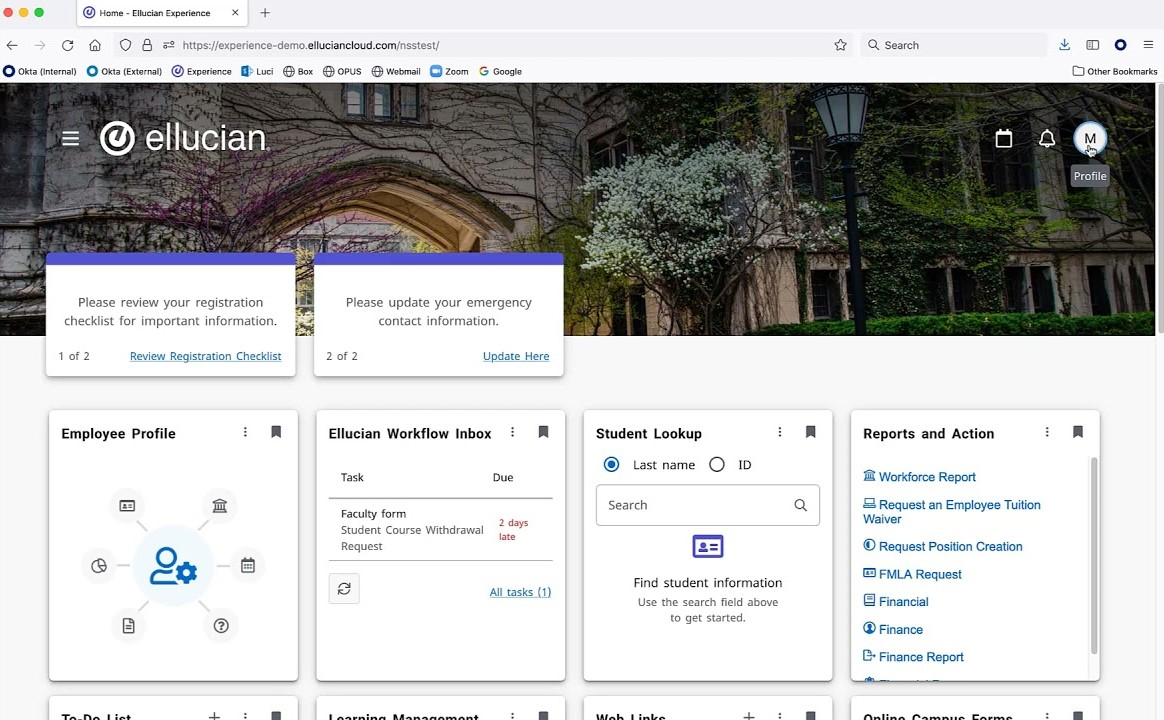
Task: Click the All tasks (1) link
Action: pyautogui.click(x=520, y=591)
